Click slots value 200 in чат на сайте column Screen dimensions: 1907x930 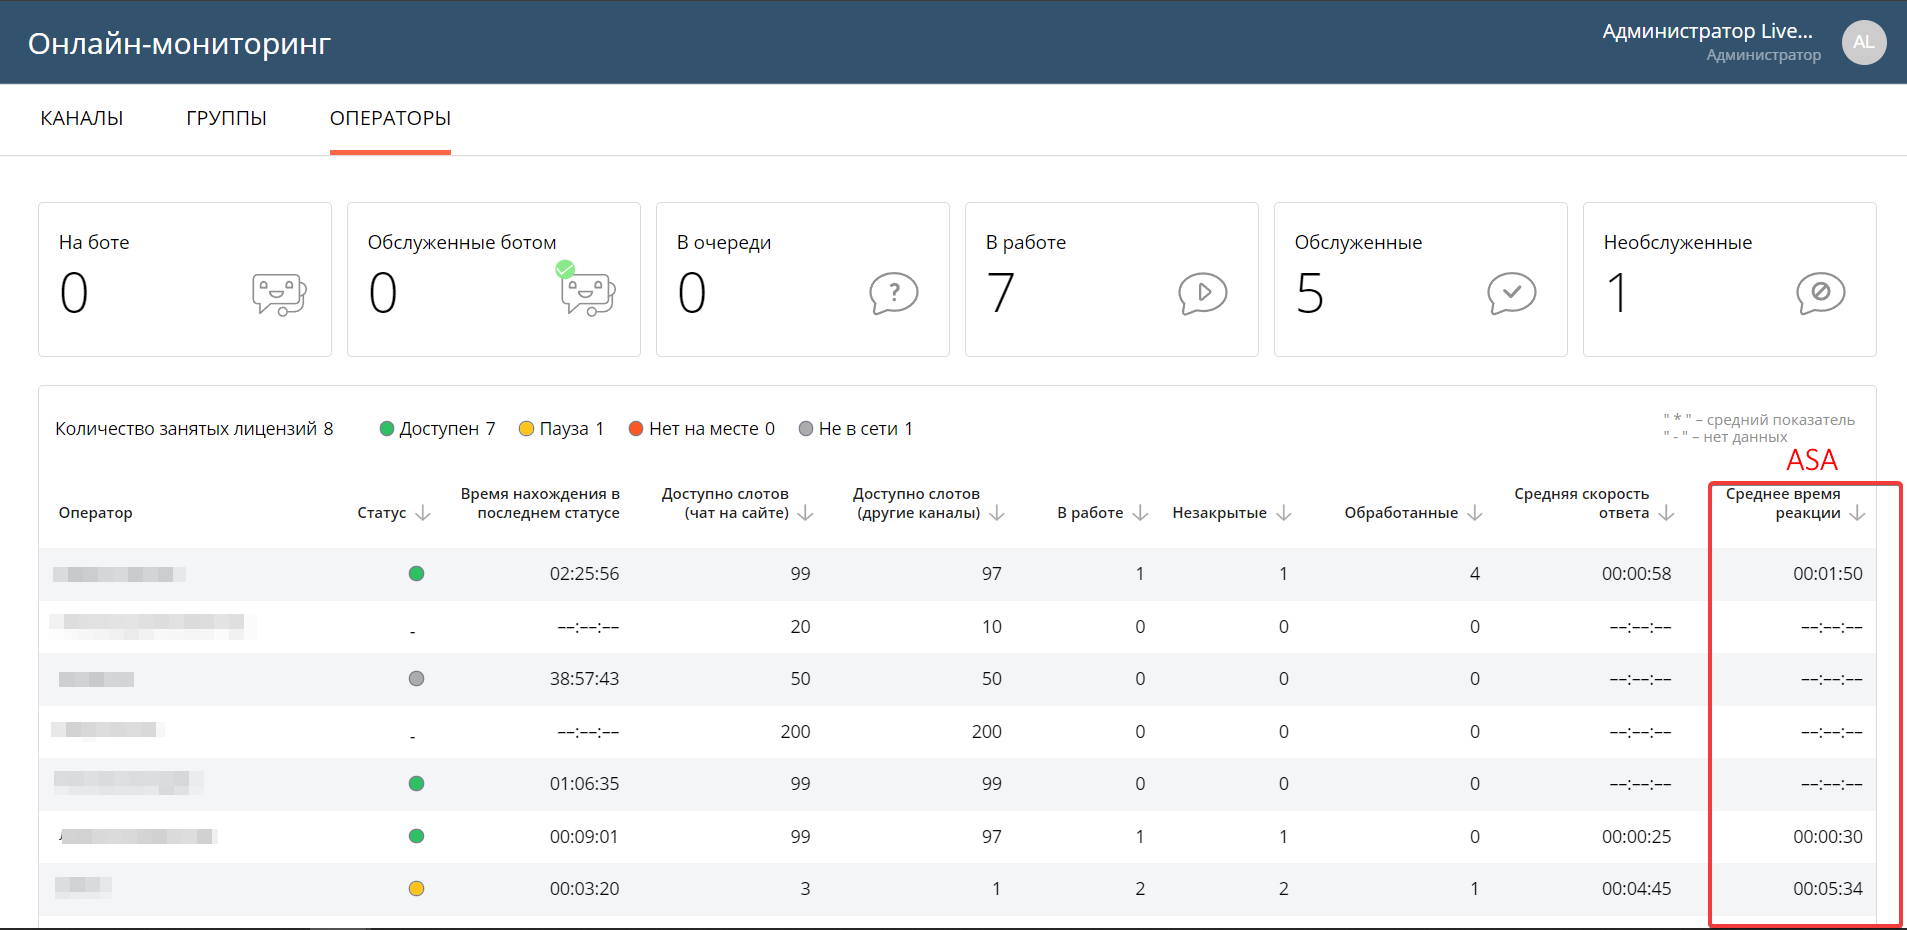[x=795, y=732]
